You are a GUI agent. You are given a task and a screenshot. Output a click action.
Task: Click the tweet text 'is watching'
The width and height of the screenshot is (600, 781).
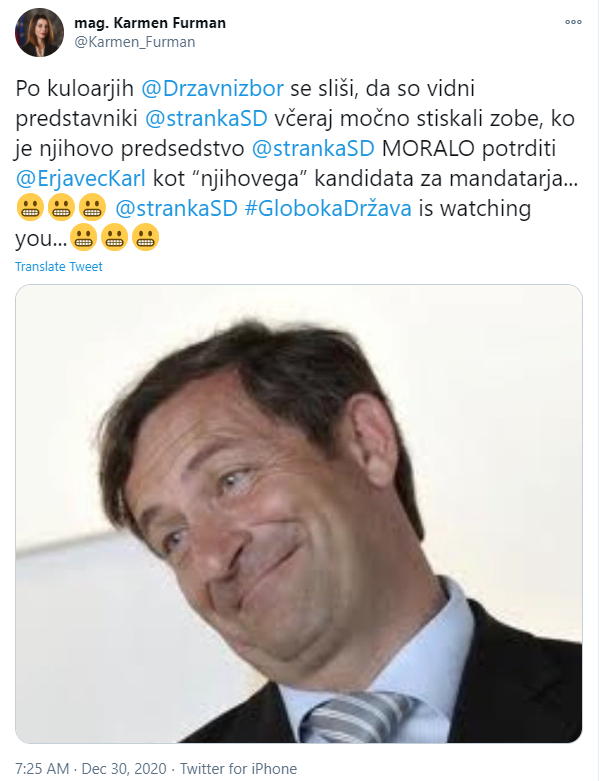[475, 208]
